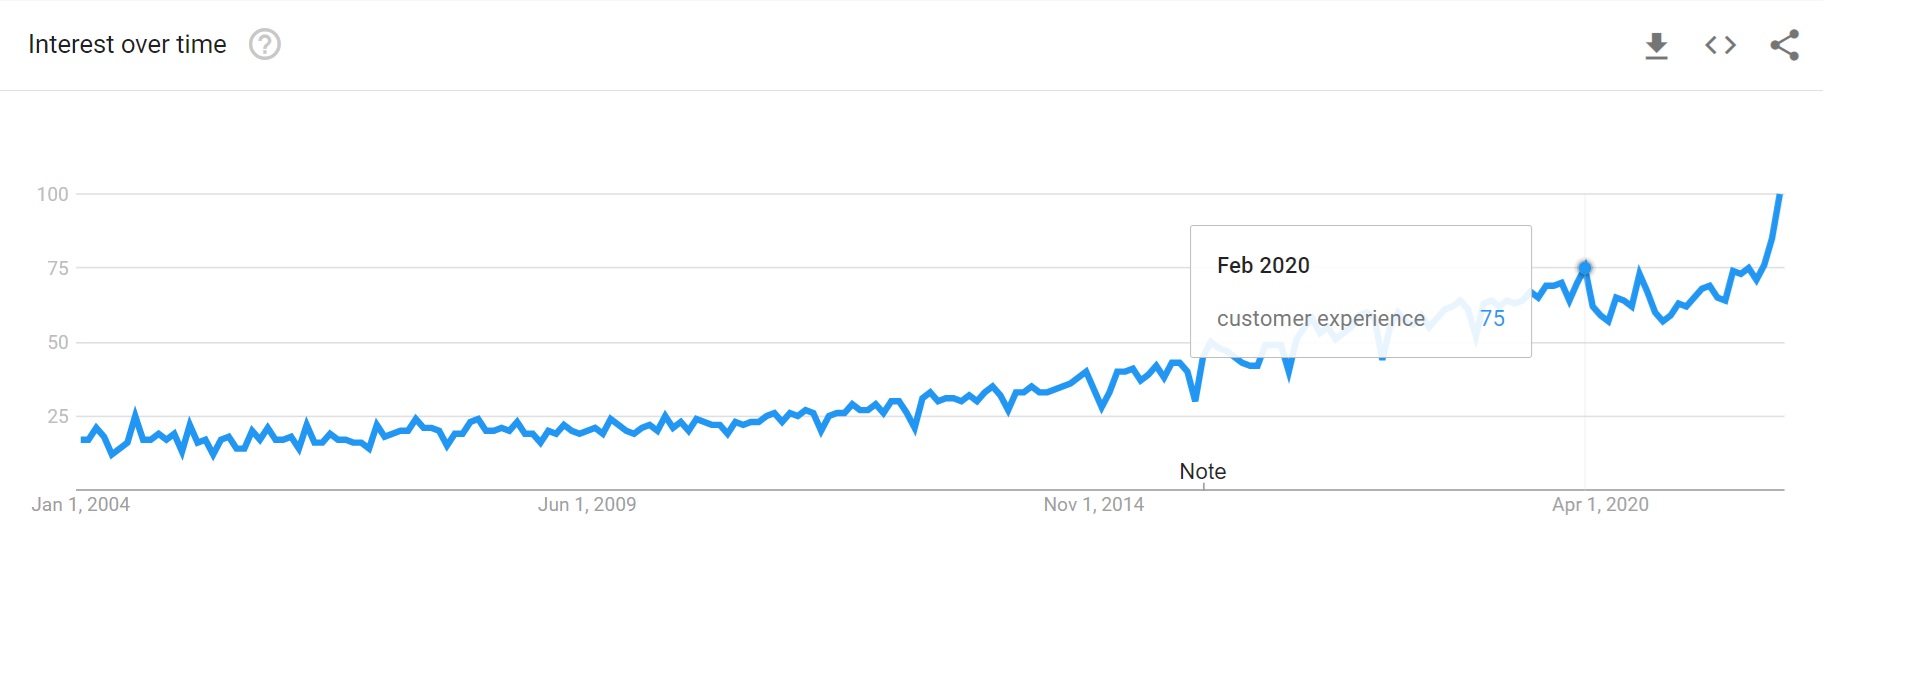Click the Note marker on the timeline

click(x=1202, y=471)
